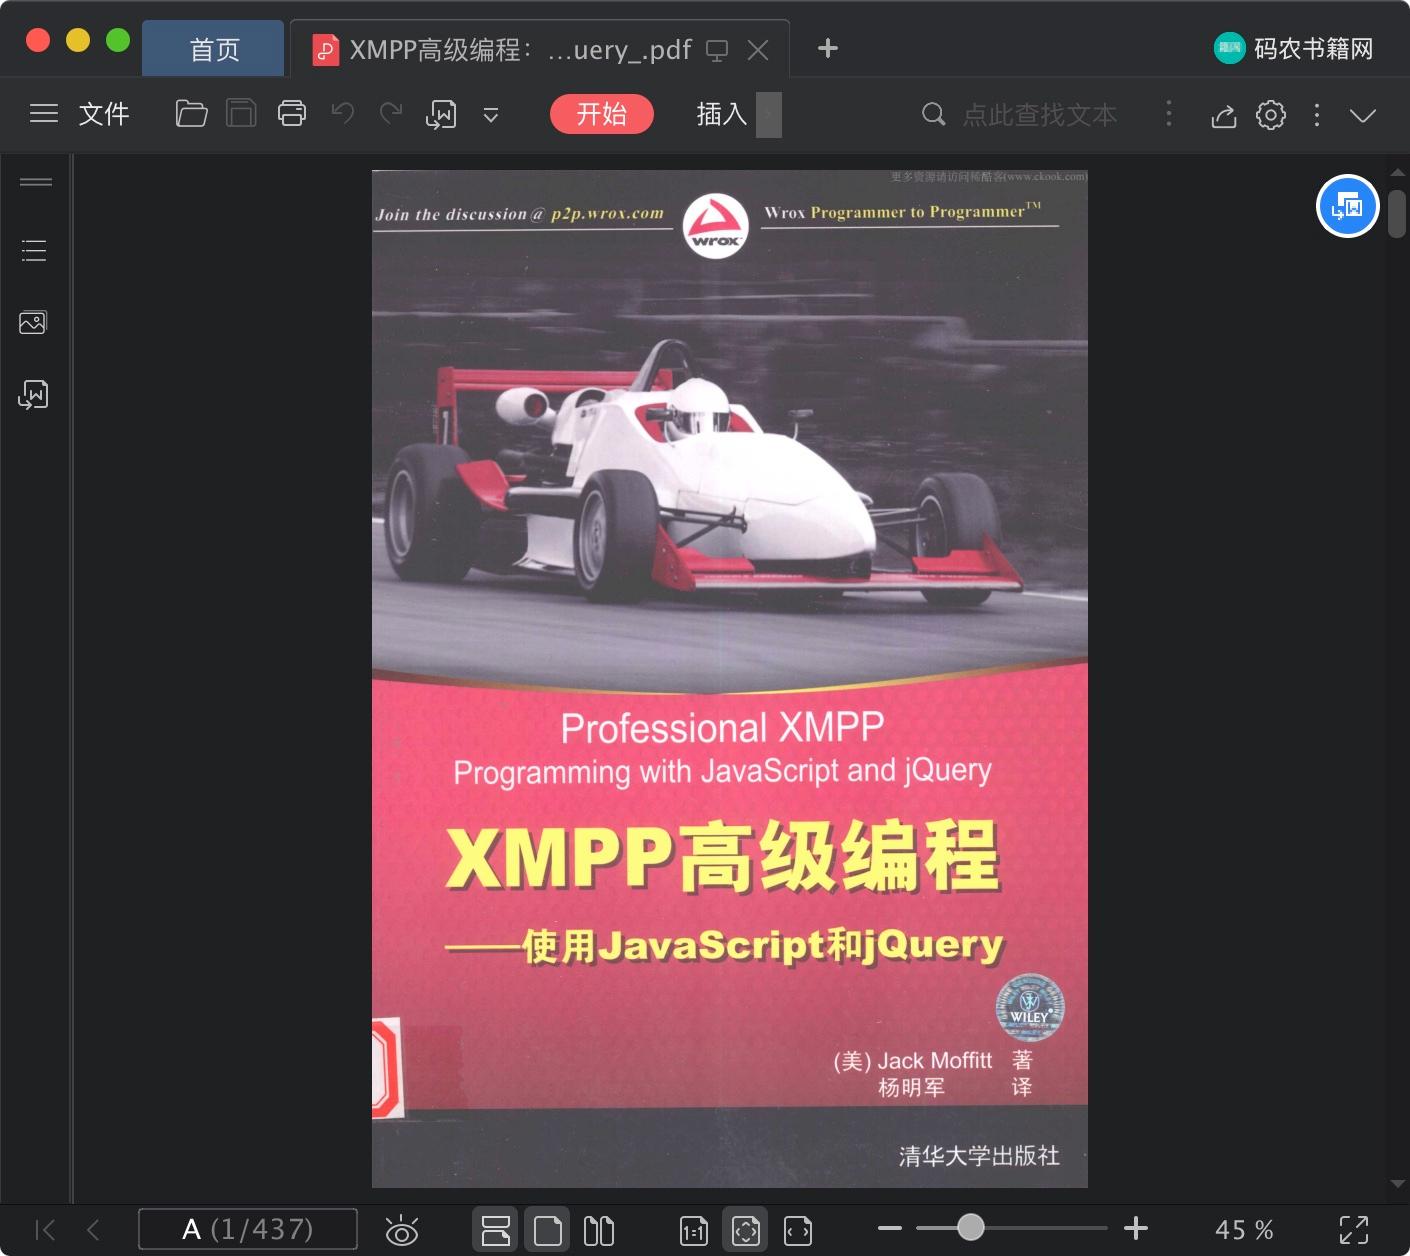Open the 45 % zoom level dropdown
Image resolution: width=1410 pixels, height=1256 pixels.
point(1244,1229)
